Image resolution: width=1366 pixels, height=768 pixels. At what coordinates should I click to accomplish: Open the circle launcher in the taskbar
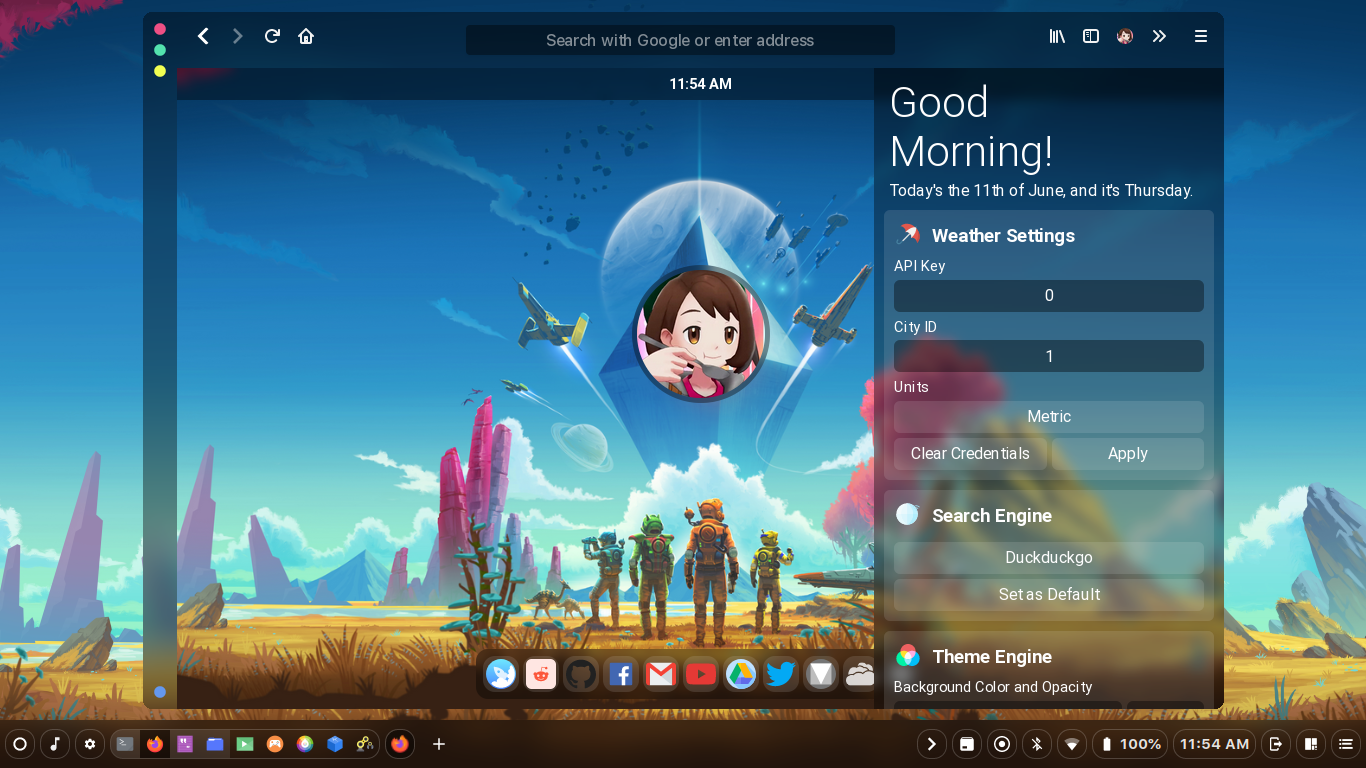click(20, 744)
